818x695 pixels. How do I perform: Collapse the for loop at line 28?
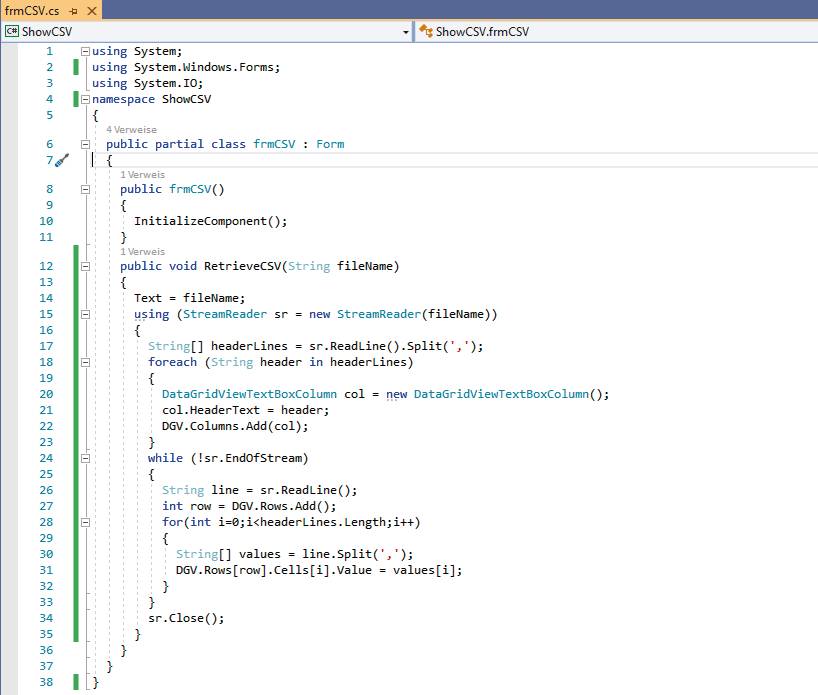click(x=85, y=523)
